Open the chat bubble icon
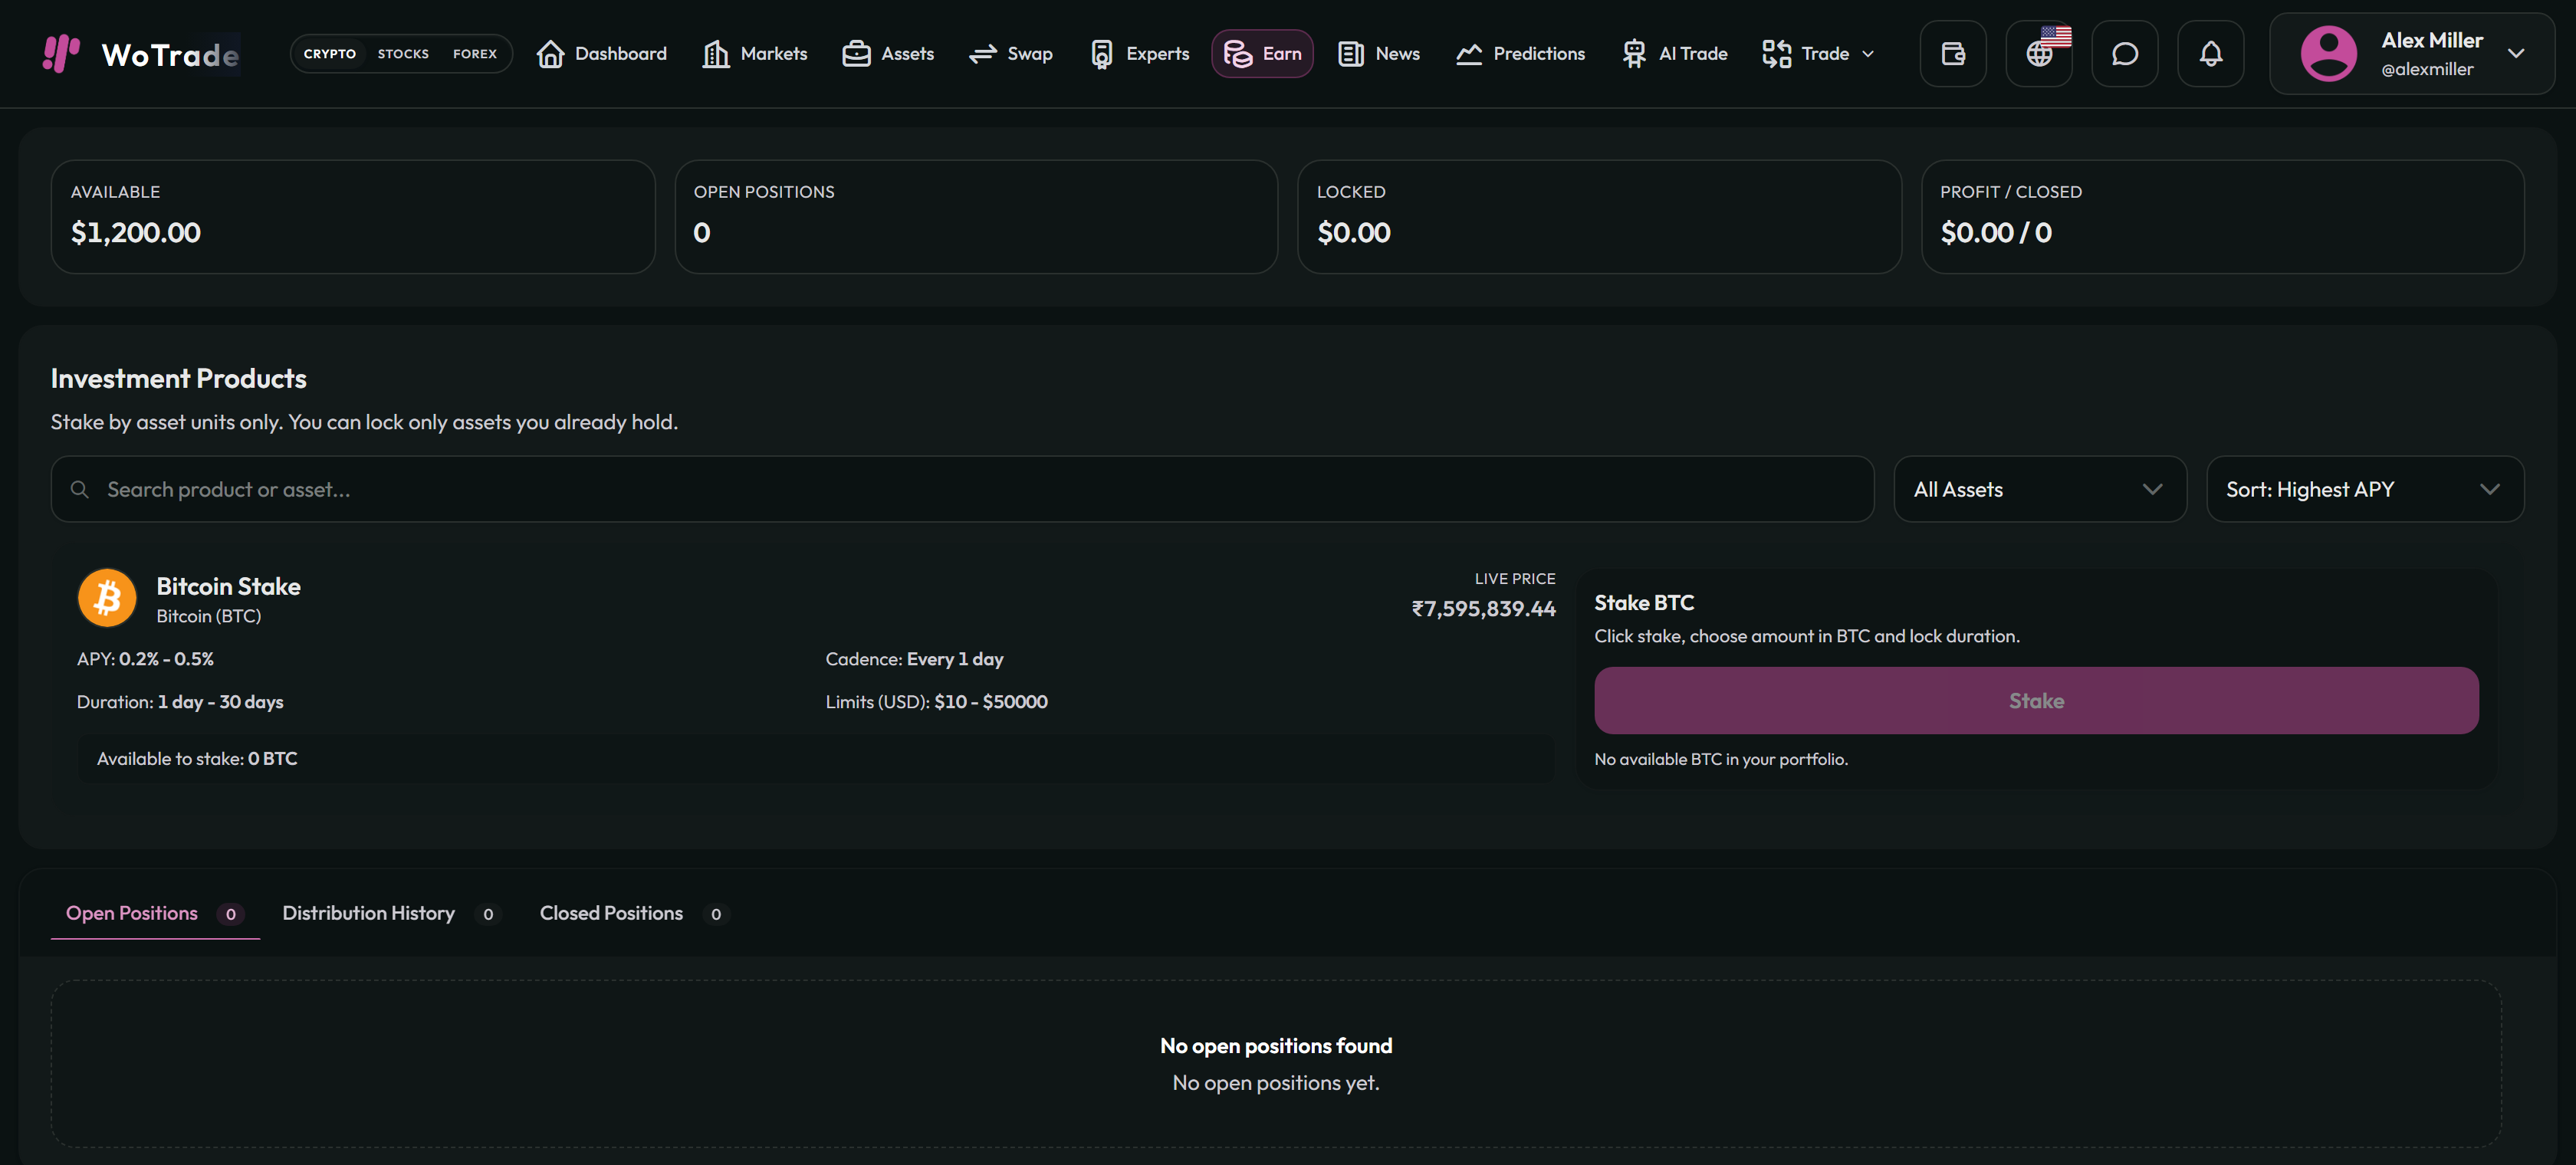 click(2125, 54)
